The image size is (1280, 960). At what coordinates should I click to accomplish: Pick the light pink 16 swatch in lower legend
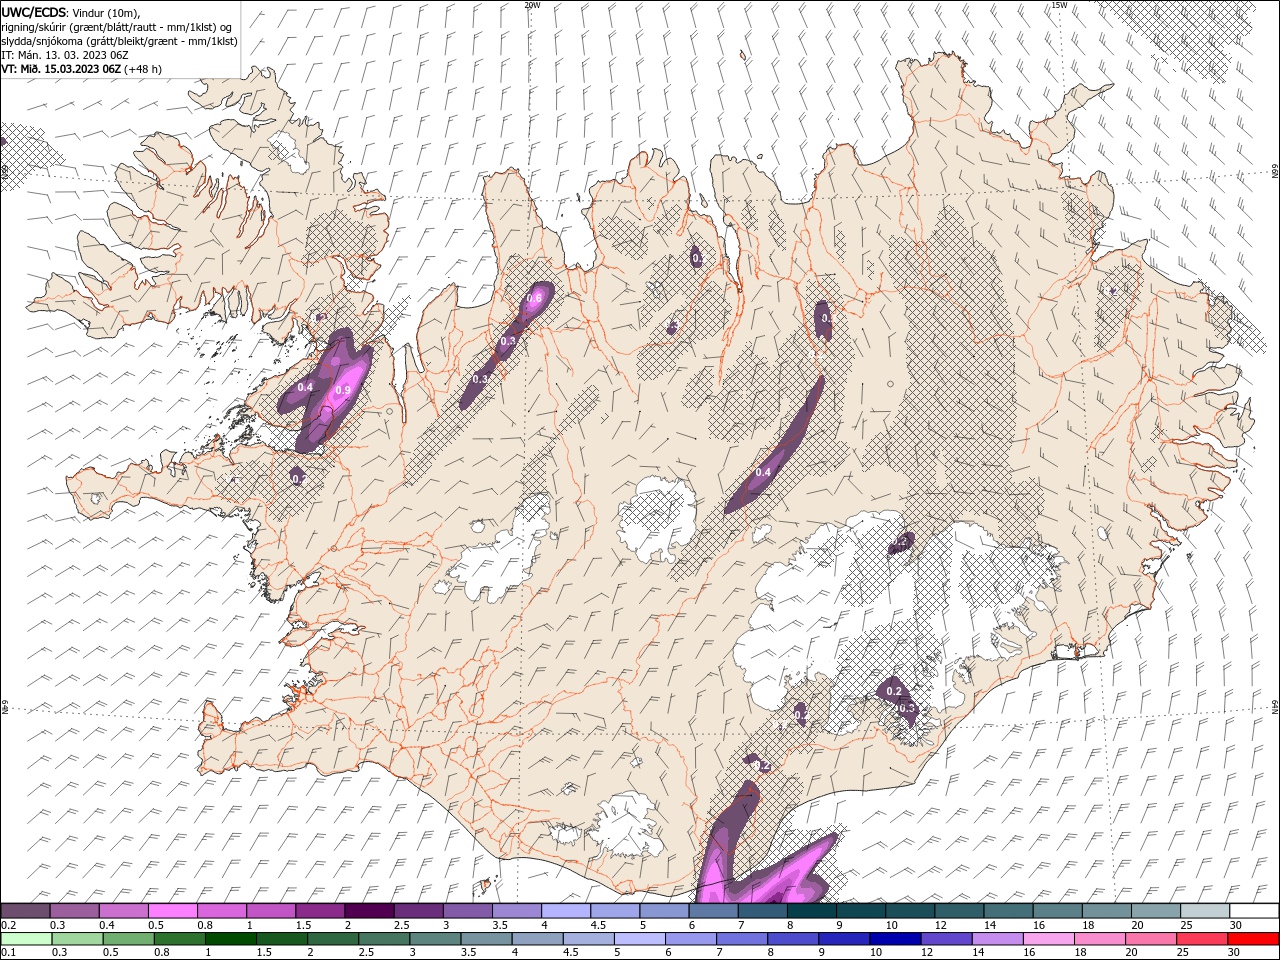point(1048,939)
